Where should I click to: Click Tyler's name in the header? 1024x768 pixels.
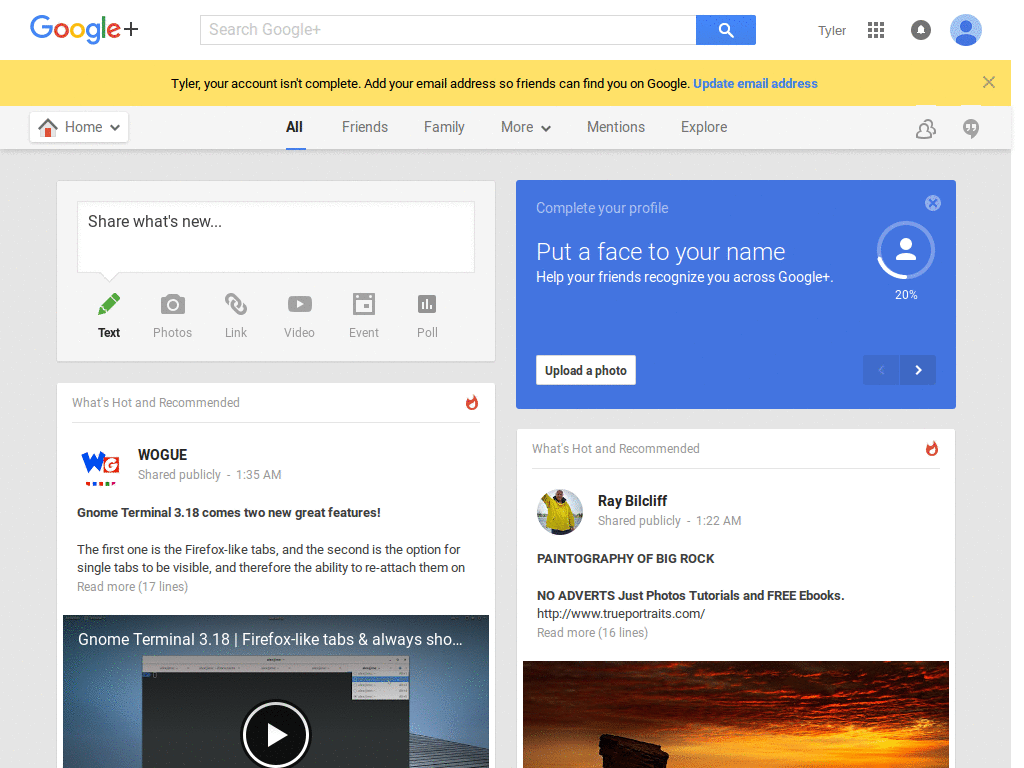(x=832, y=31)
